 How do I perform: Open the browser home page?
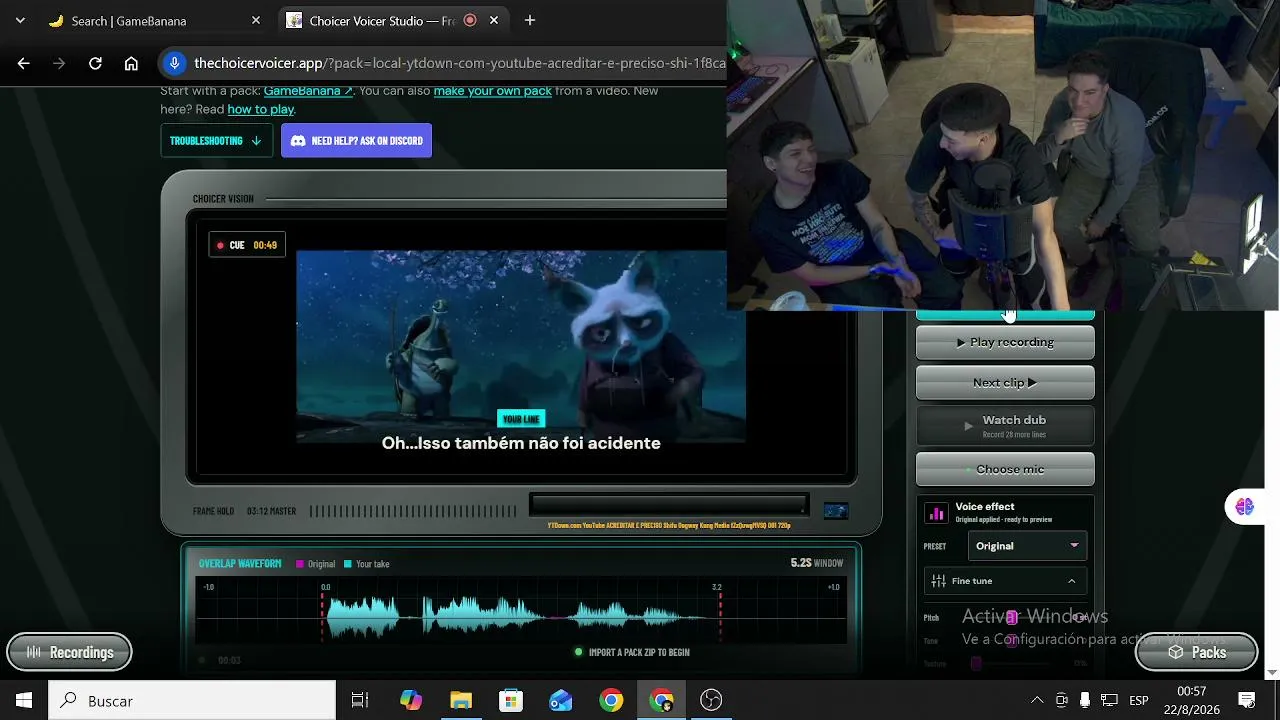(x=131, y=63)
